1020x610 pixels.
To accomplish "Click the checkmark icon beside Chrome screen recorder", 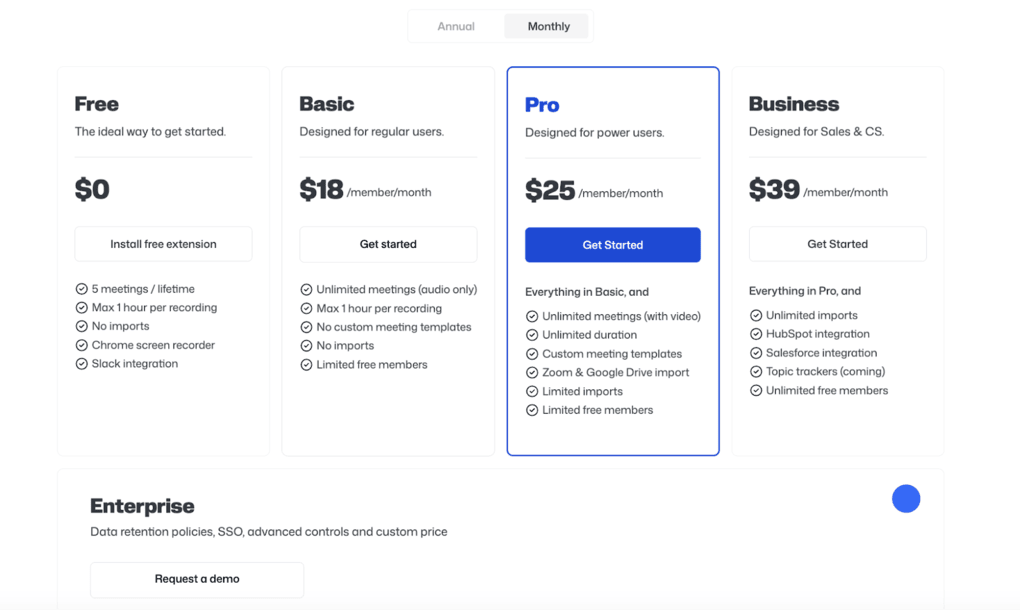I will pos(81,344).
